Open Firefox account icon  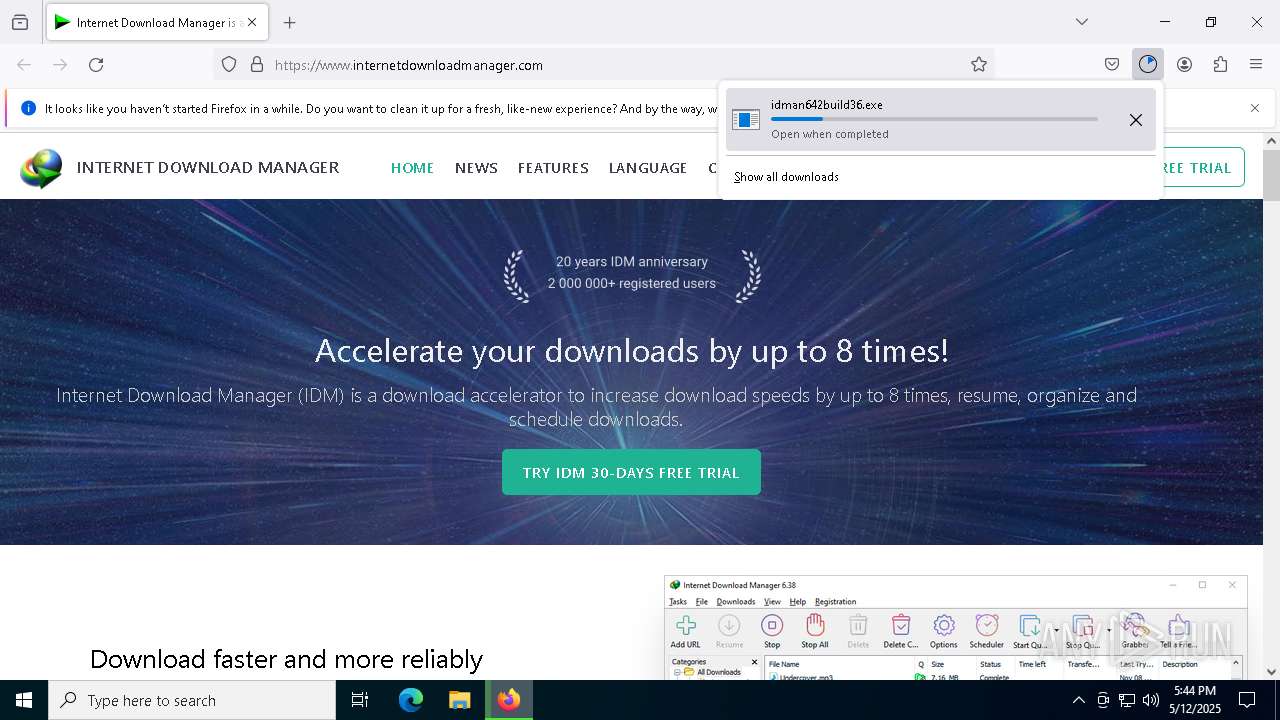1184,64
